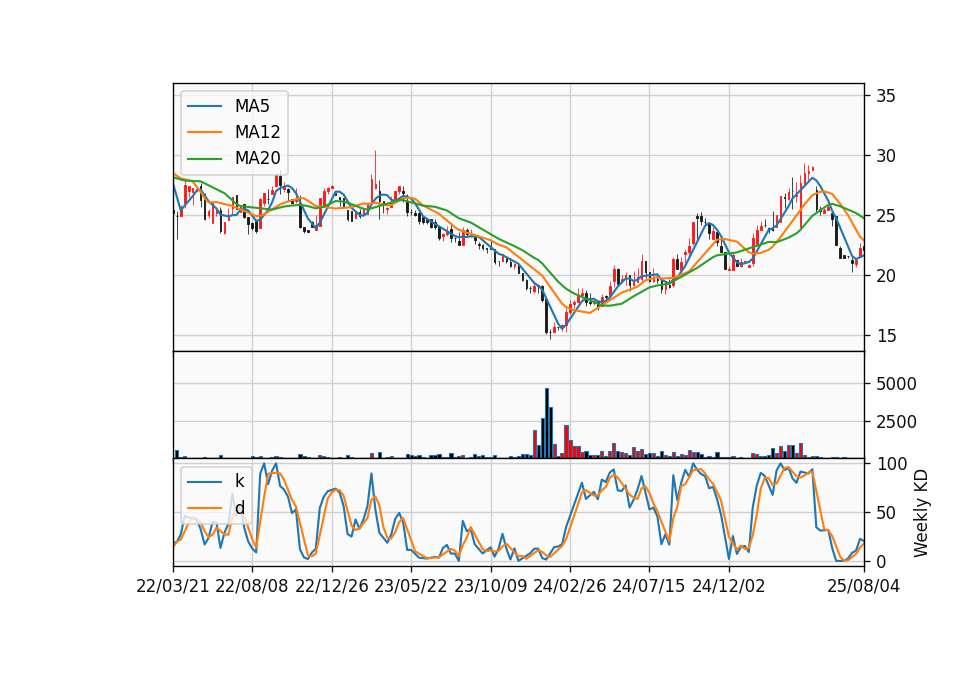Click the KD axis value 0
The image size is (960, 690).
pyautogui.click(x=881, y=561)
